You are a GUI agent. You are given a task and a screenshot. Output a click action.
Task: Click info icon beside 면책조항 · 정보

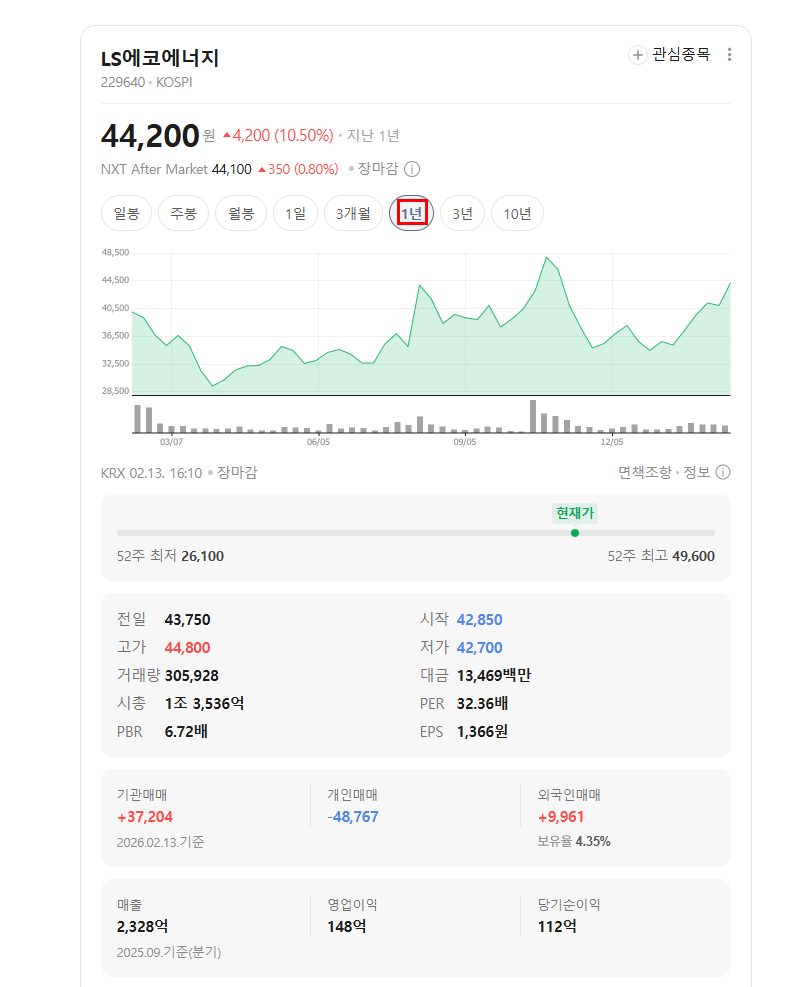coord(723,472)
